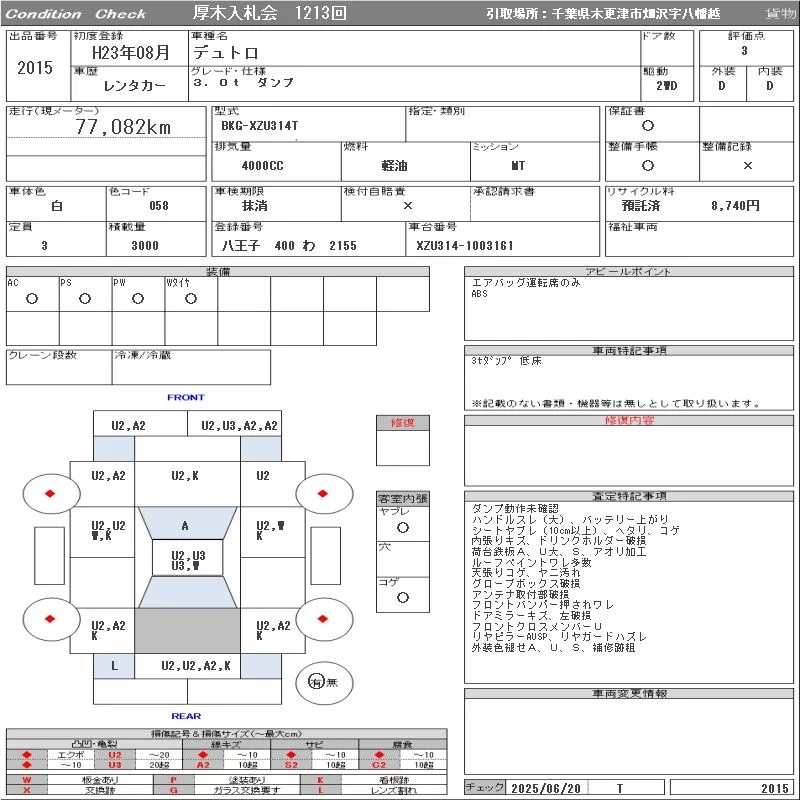
Task: Click the × mark under 検付自賠責
Action: (408, 206)
